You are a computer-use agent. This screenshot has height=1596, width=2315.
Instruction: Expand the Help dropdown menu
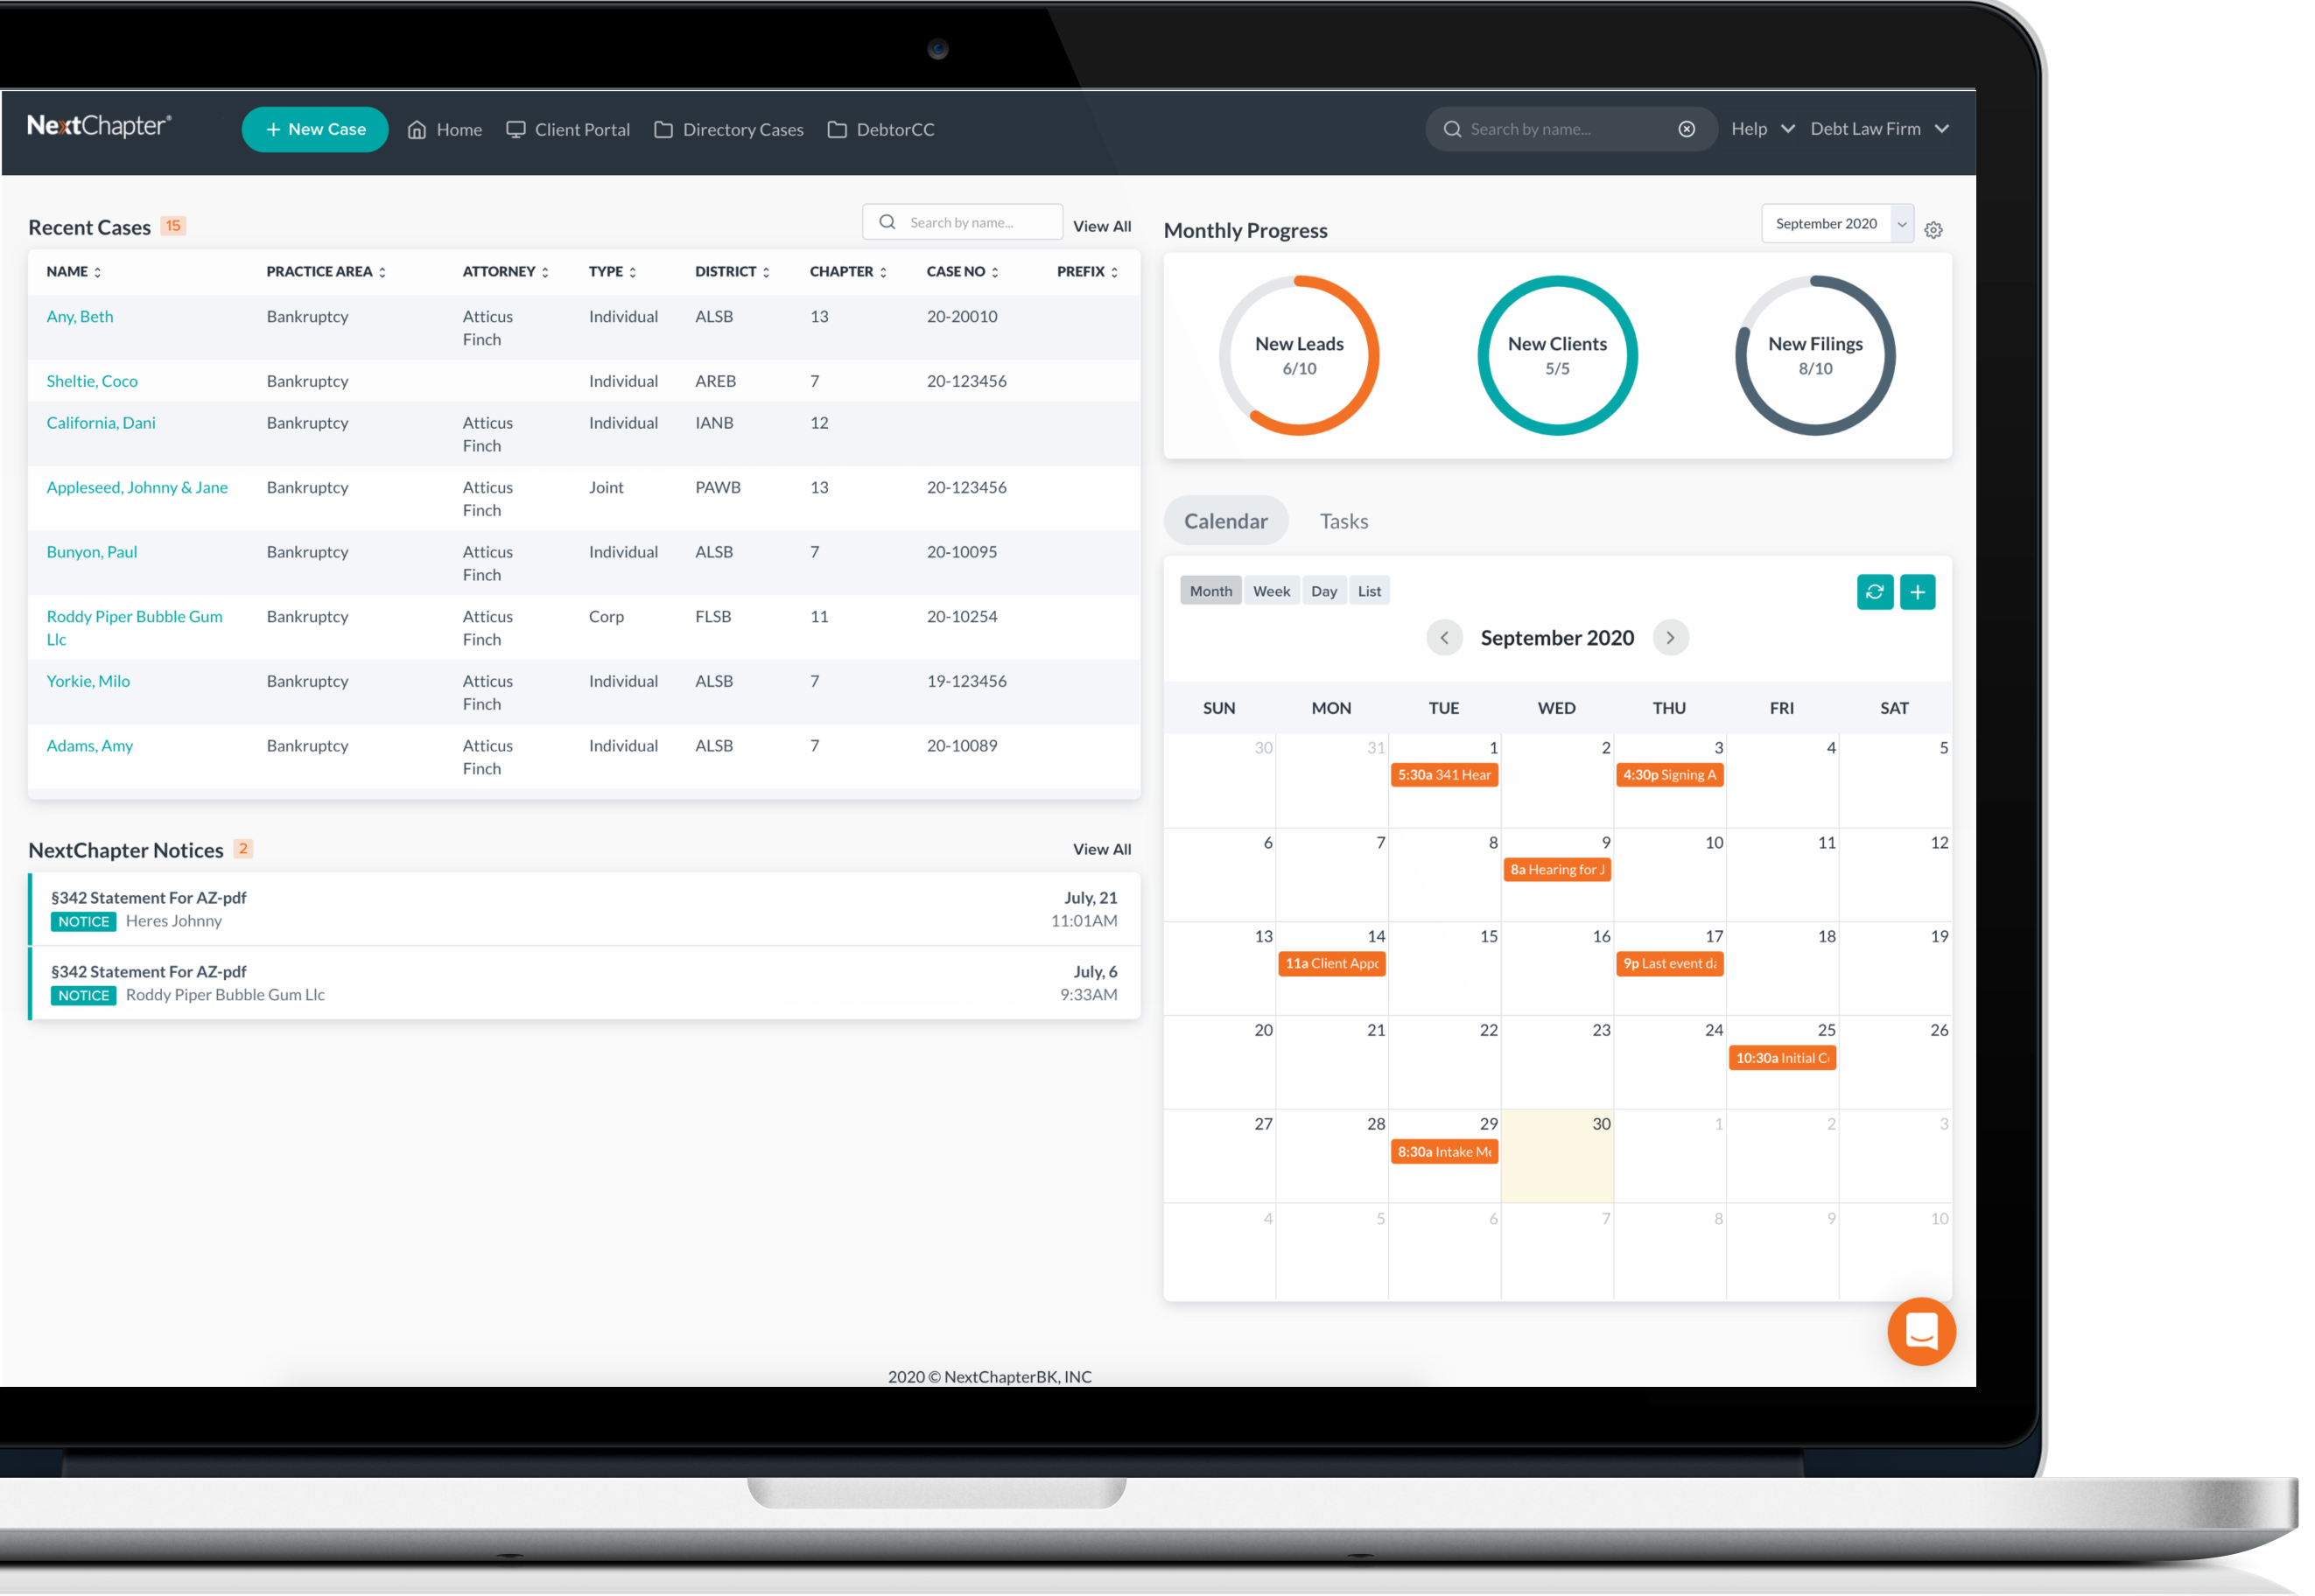pos(1762,129)
